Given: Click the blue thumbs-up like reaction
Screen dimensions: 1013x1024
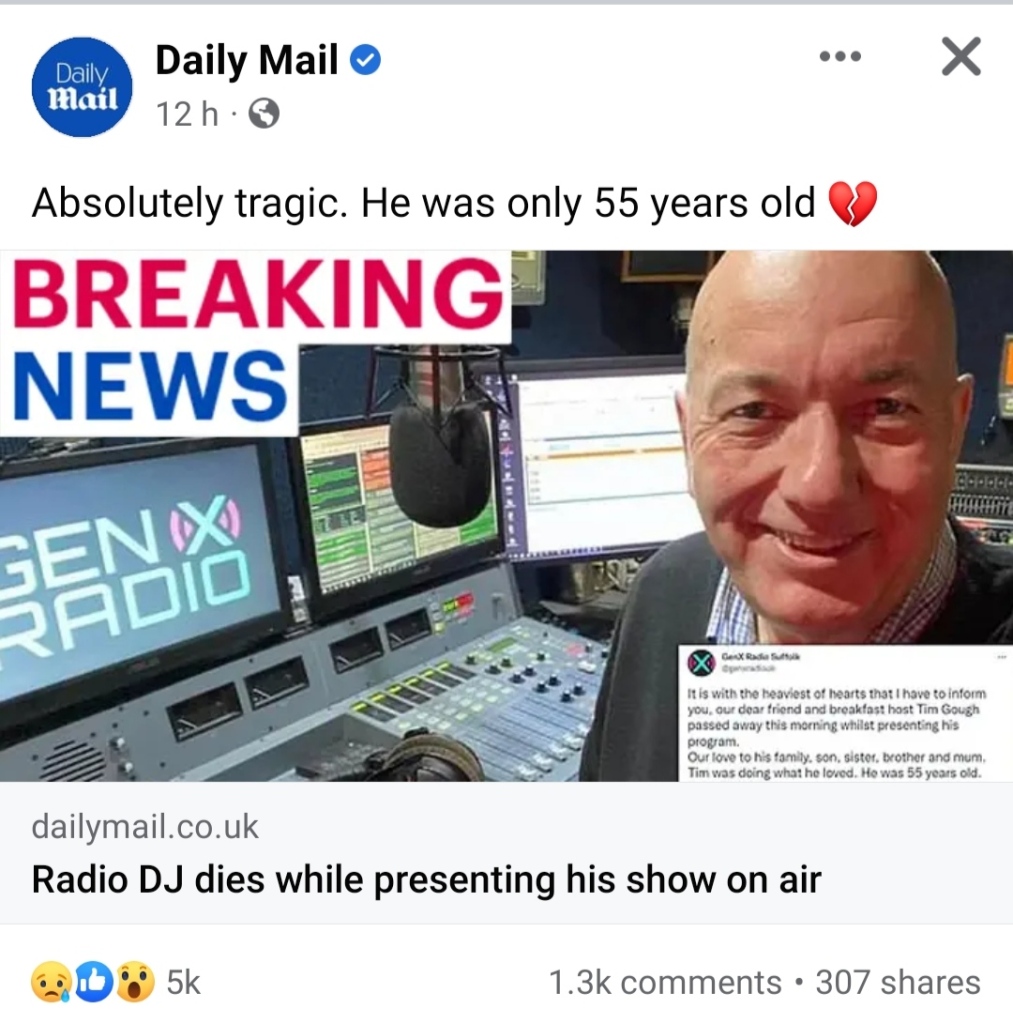Looking at the screenshot, I should pyautogui.click(x=93, y=982).
